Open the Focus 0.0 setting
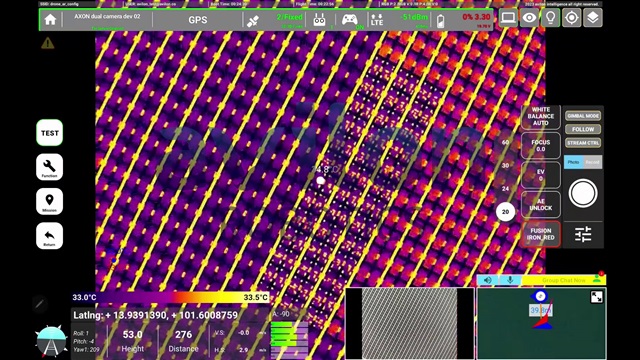Screen dimensions: 640x360 click(x=540, y=146)
